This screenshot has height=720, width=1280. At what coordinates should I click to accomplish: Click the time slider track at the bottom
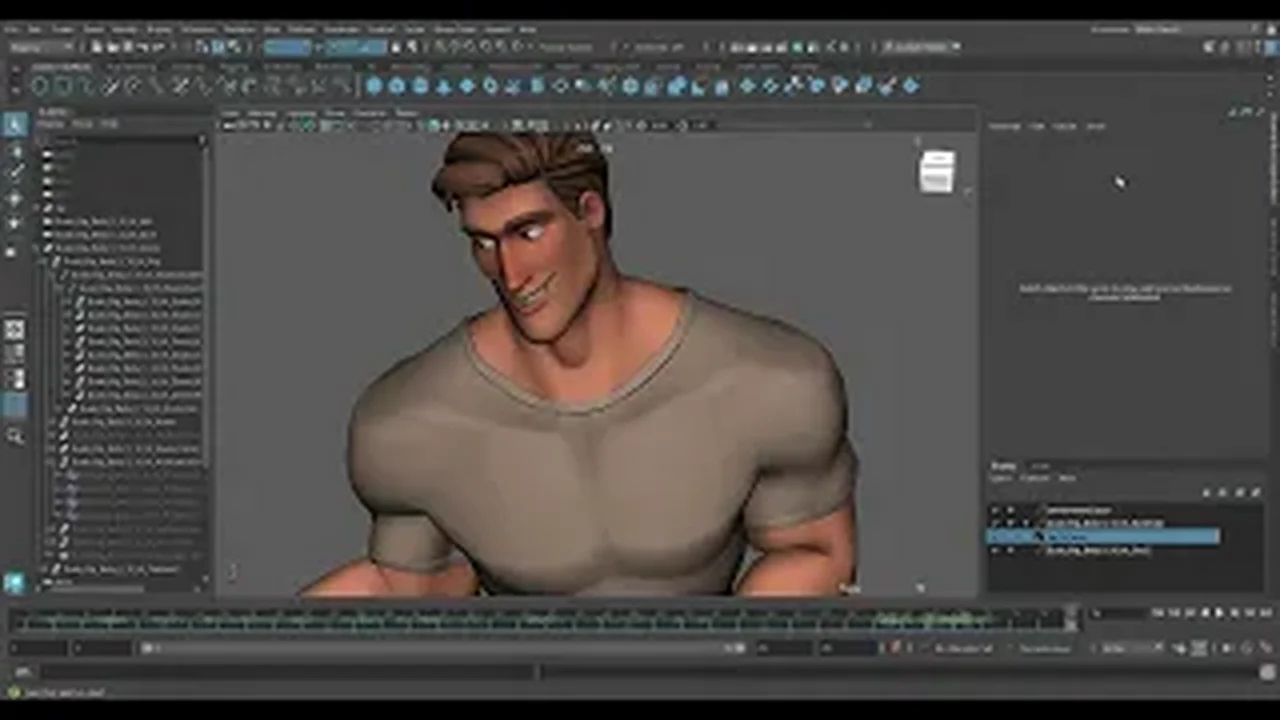click(x=540, y=621)
